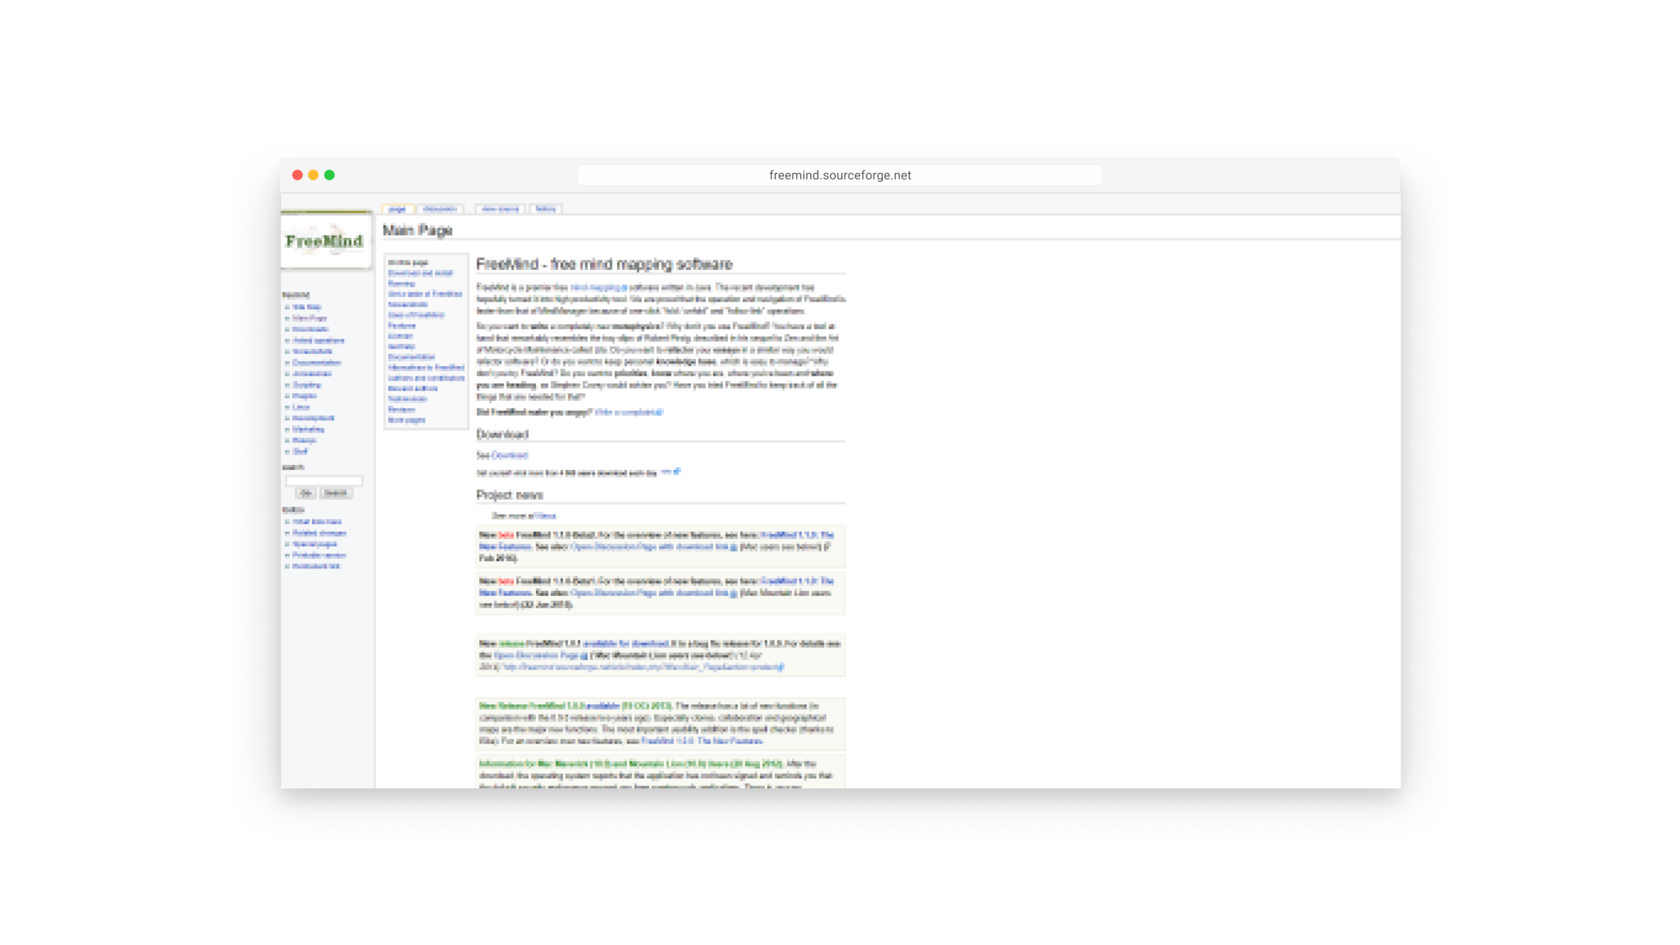This screenshot has width=1680, height=945.
Task: Jump to Download and install in contents box
Action: 421,273
